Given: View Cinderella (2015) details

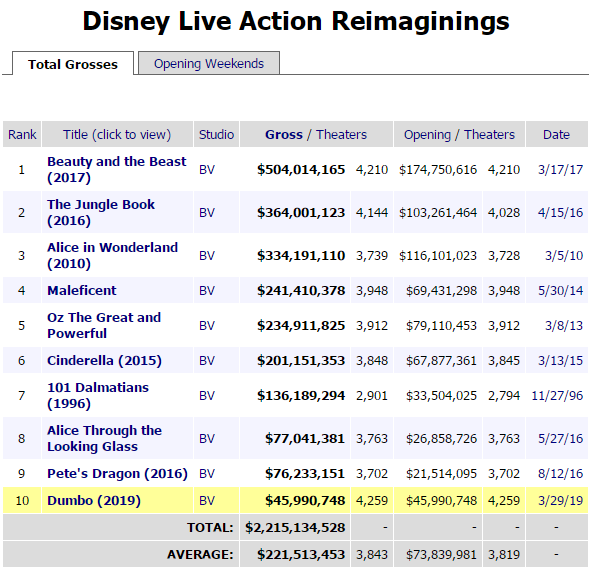Looking at the screenshot, I should pos(104,360).
